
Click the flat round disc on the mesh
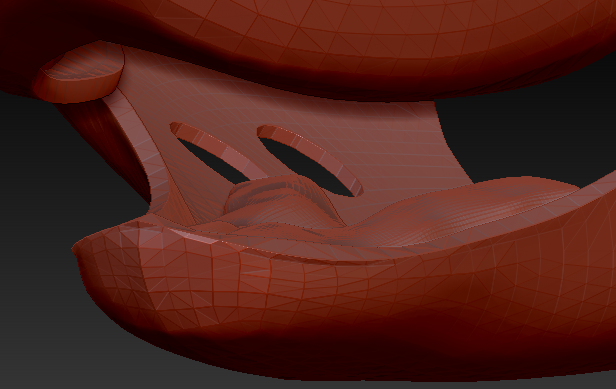tap(79, 73)
